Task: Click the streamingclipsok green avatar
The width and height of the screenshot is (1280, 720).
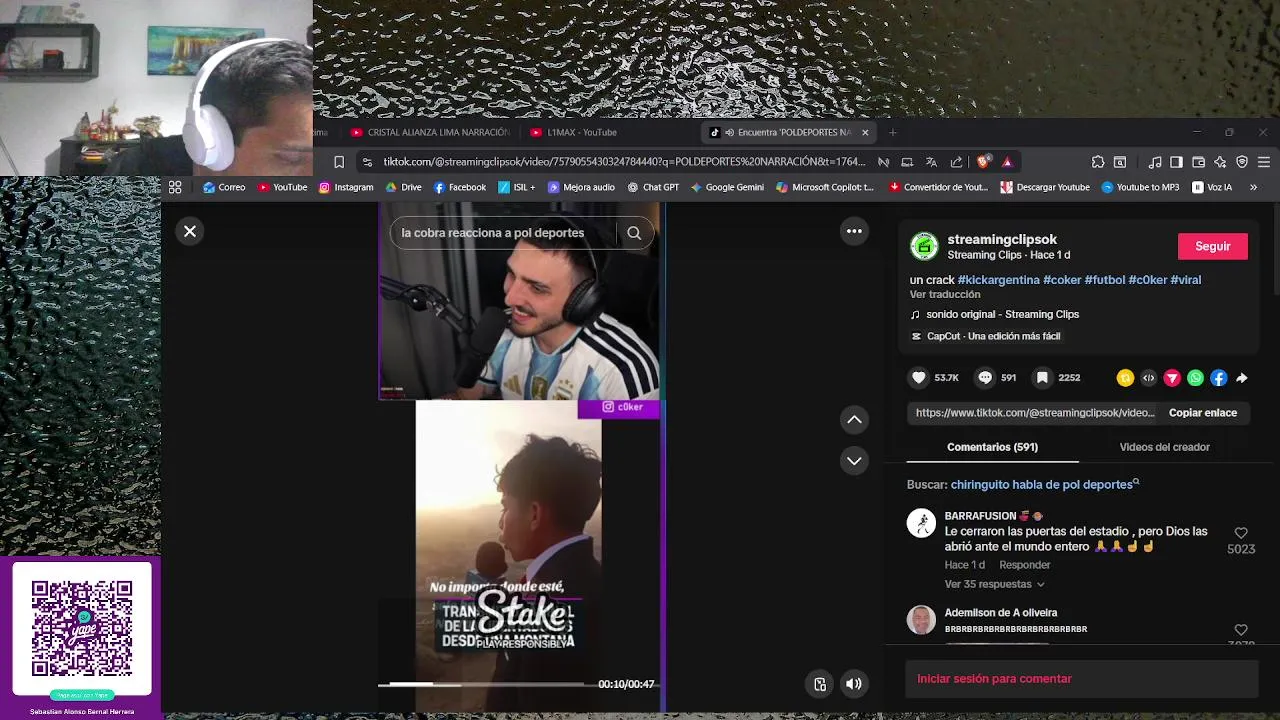Action: click(924, 246)
